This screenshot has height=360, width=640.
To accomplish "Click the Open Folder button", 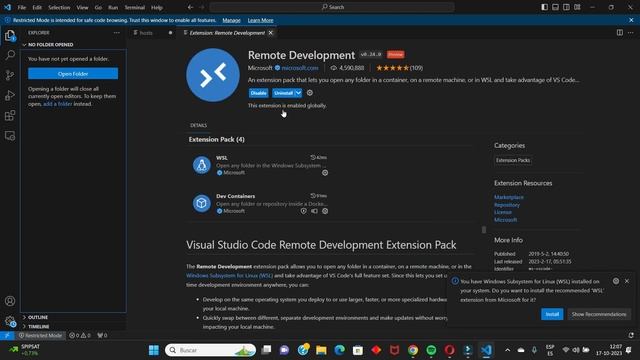I will 73,73.
